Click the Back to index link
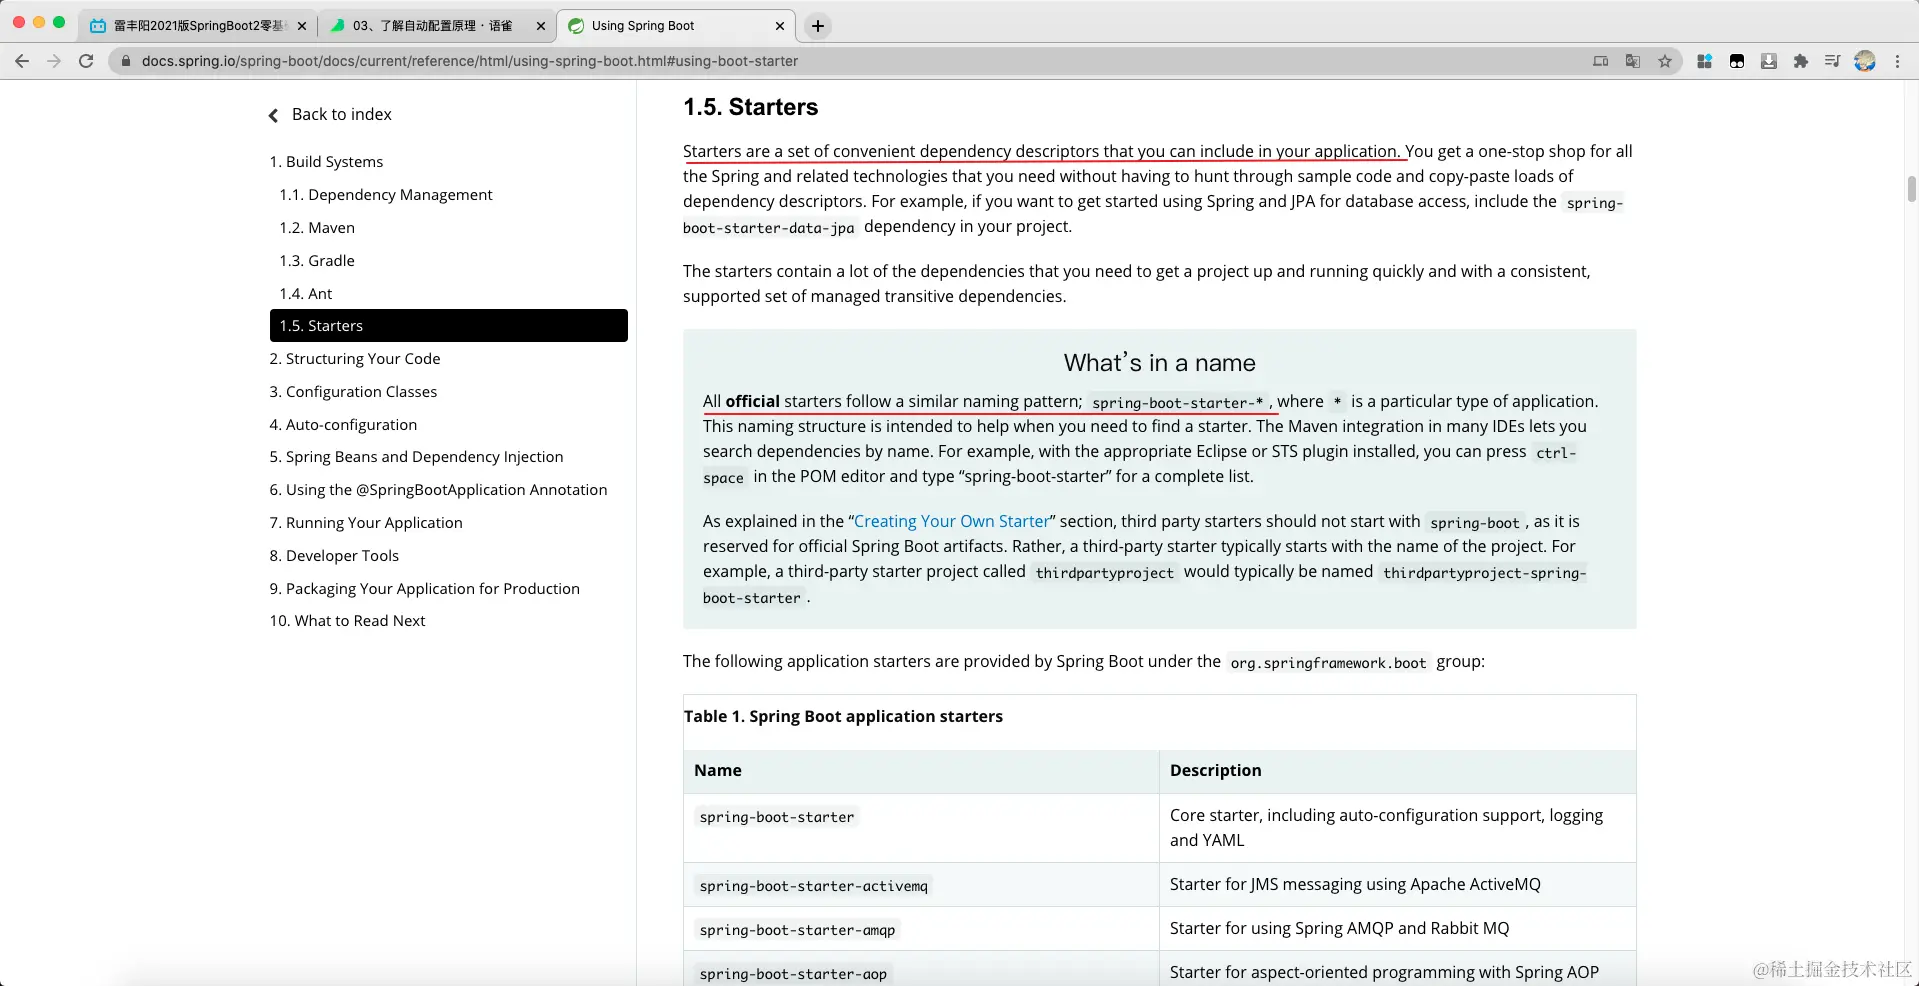The height and width of the screenshot is (986, 1919). [x=341, y=114]
